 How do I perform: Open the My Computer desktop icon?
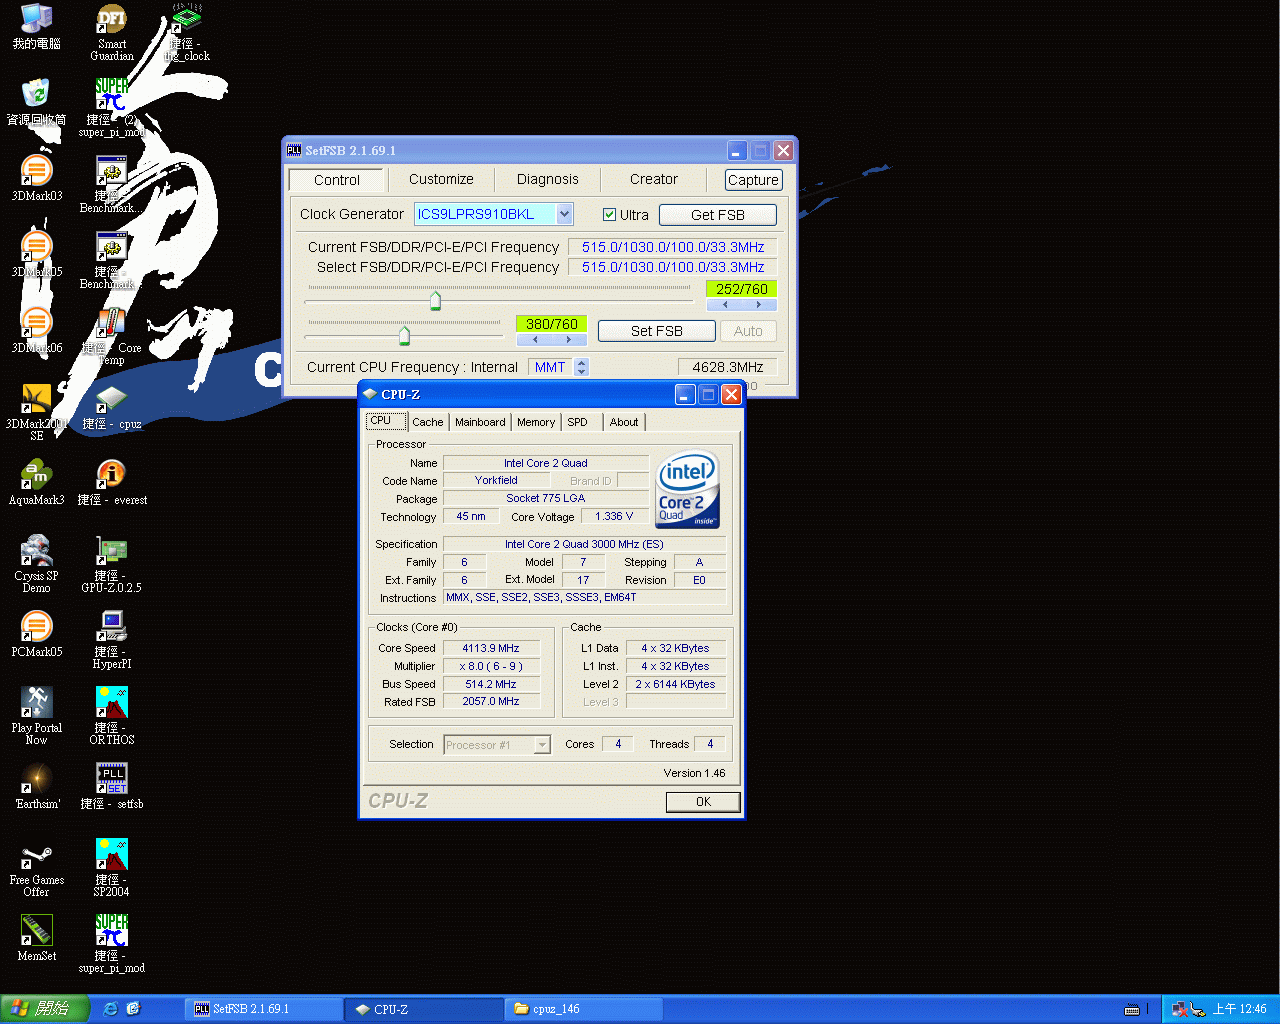pos(37,27)
